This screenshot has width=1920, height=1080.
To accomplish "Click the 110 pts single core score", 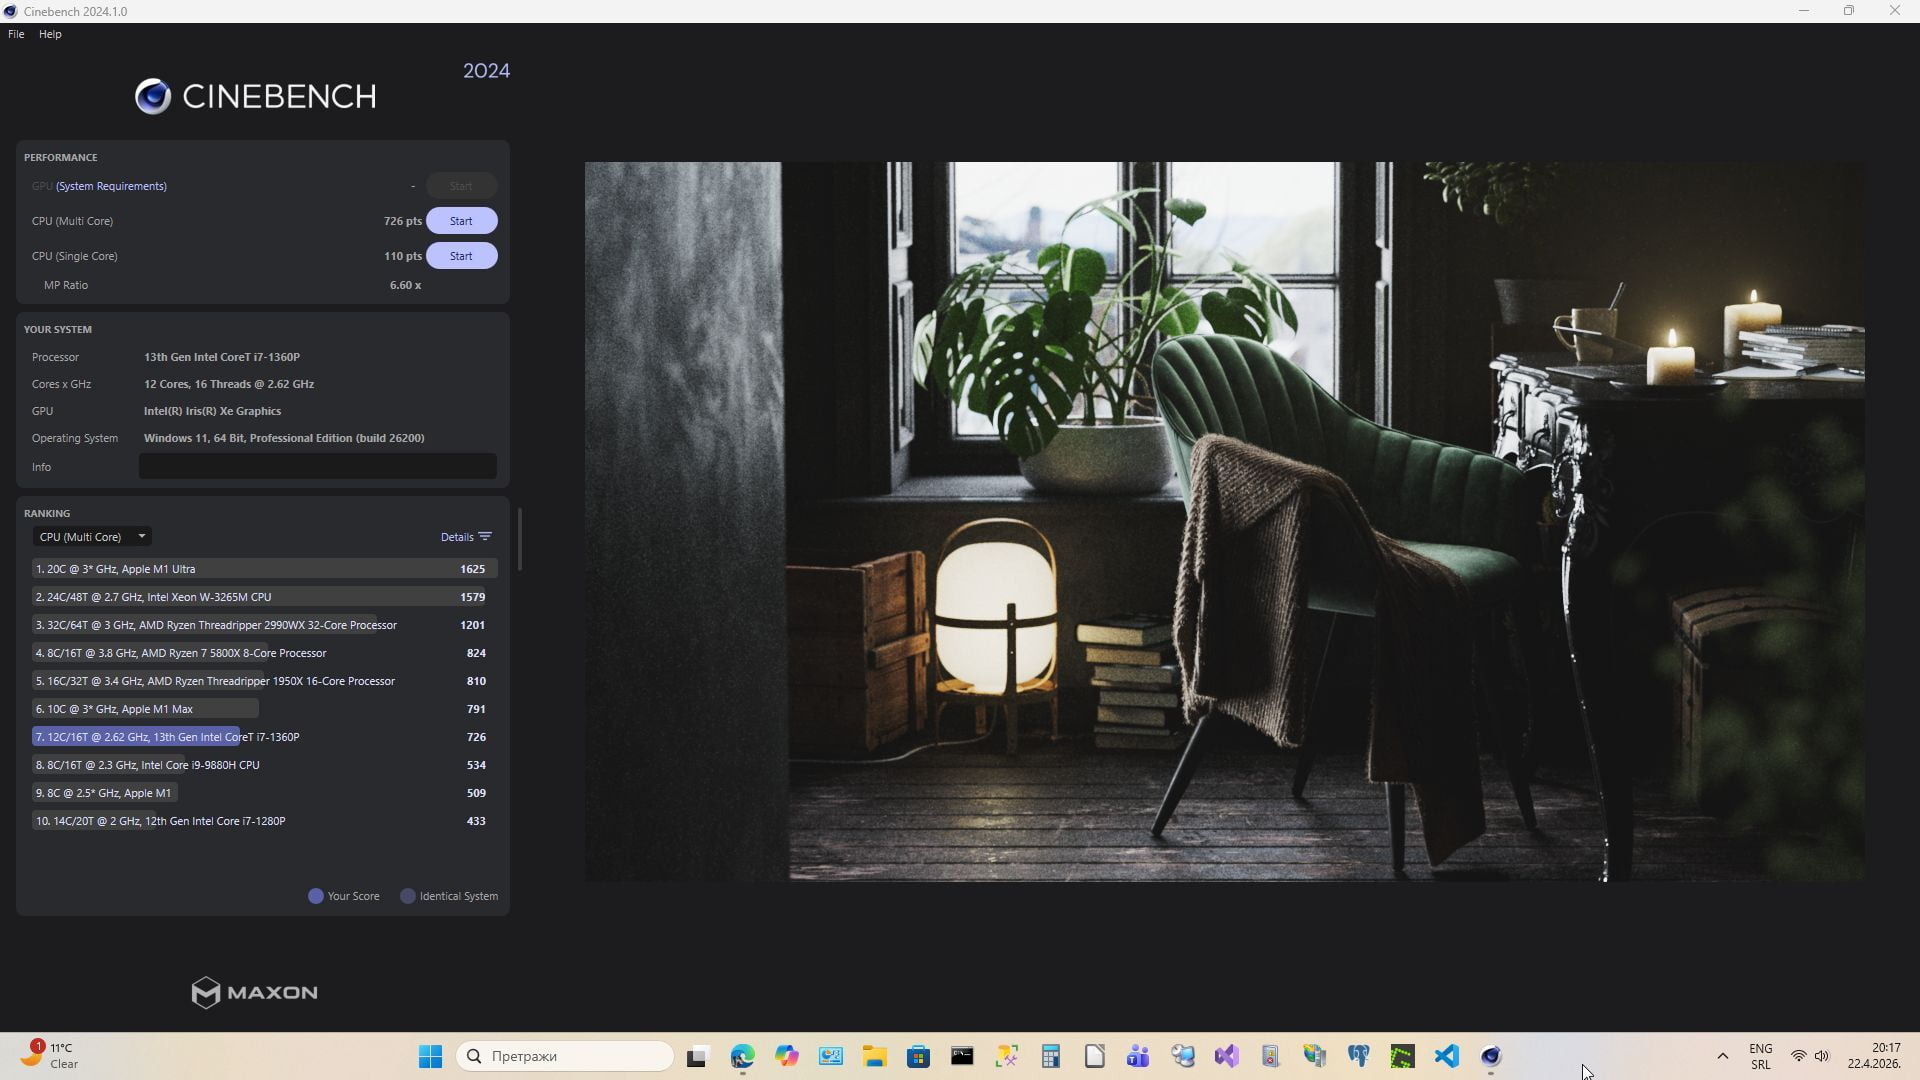I will (403, 256).
